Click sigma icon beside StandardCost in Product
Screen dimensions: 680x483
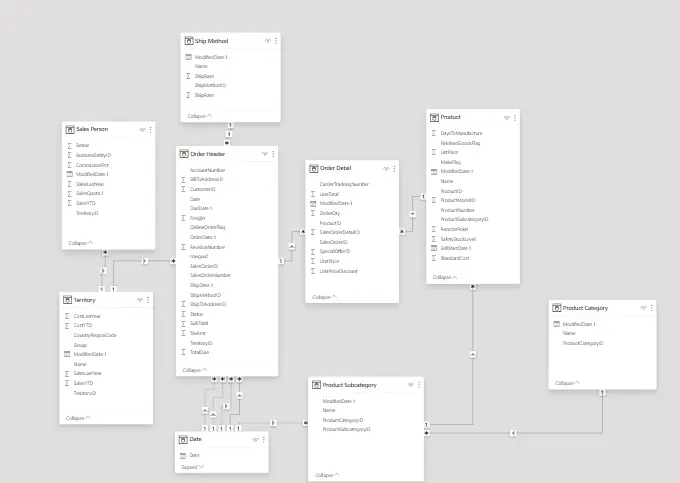tap(434, 258)
